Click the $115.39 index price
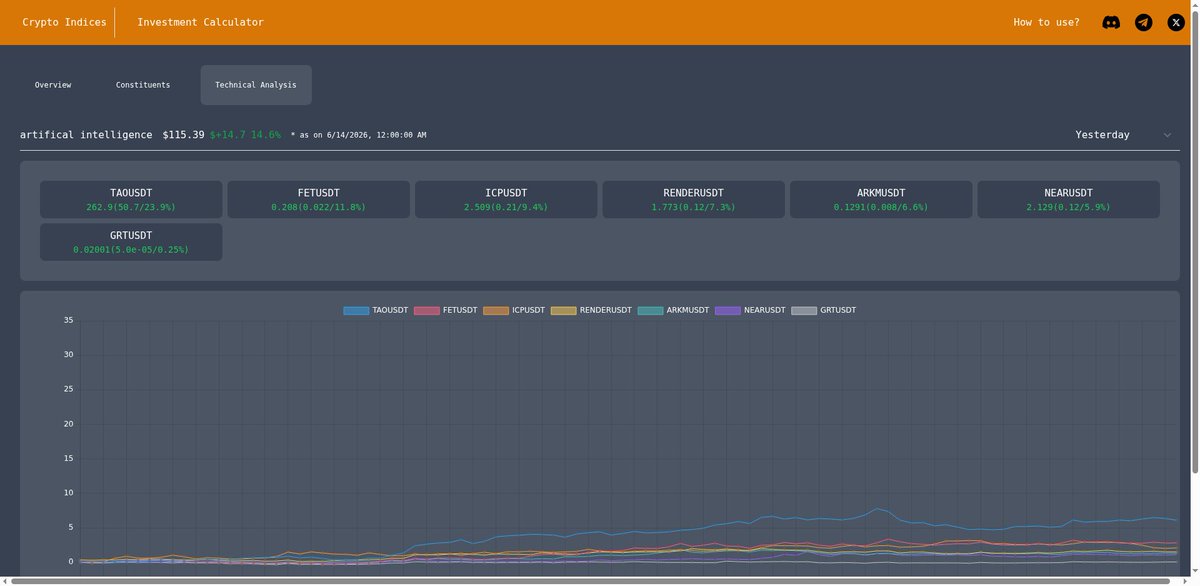Viewport: 1200px width, 586px height. click(x=184, y=135)
